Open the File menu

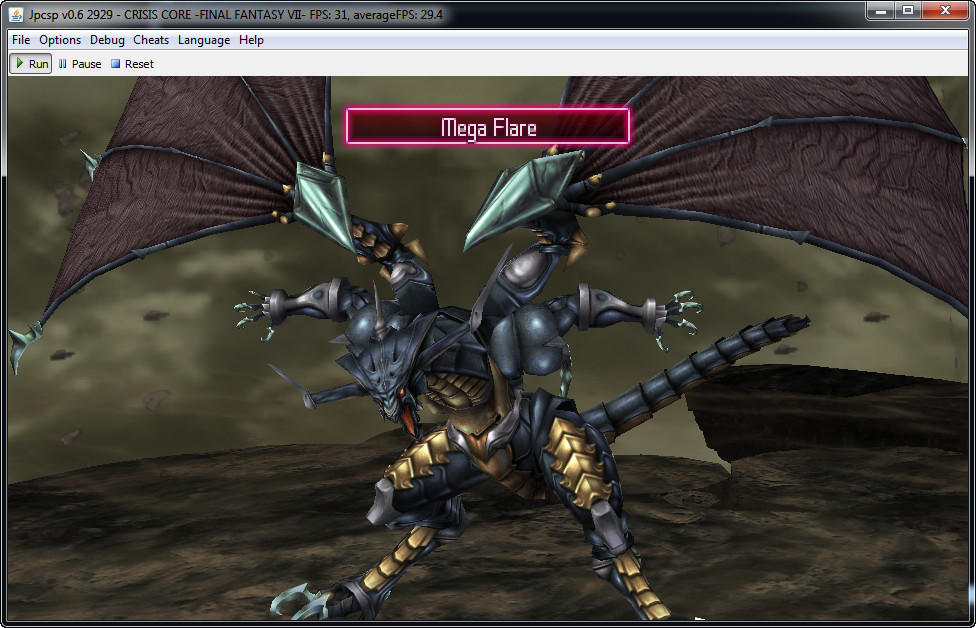21,40
